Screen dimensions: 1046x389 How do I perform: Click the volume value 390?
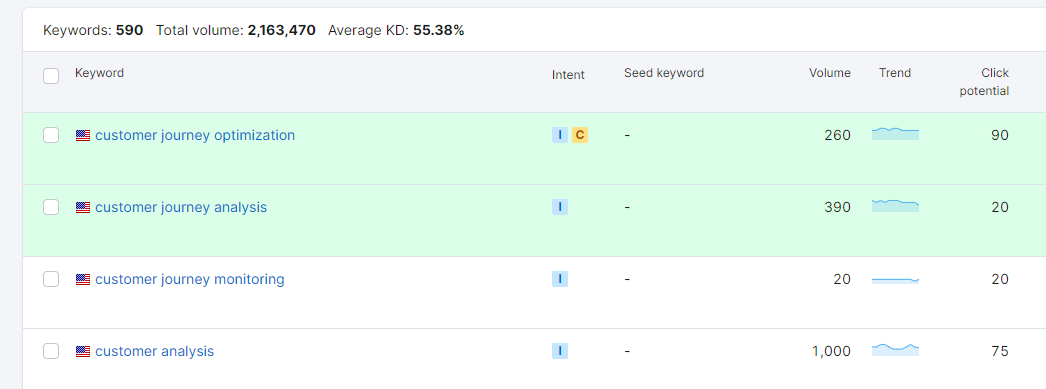(837, 208)
